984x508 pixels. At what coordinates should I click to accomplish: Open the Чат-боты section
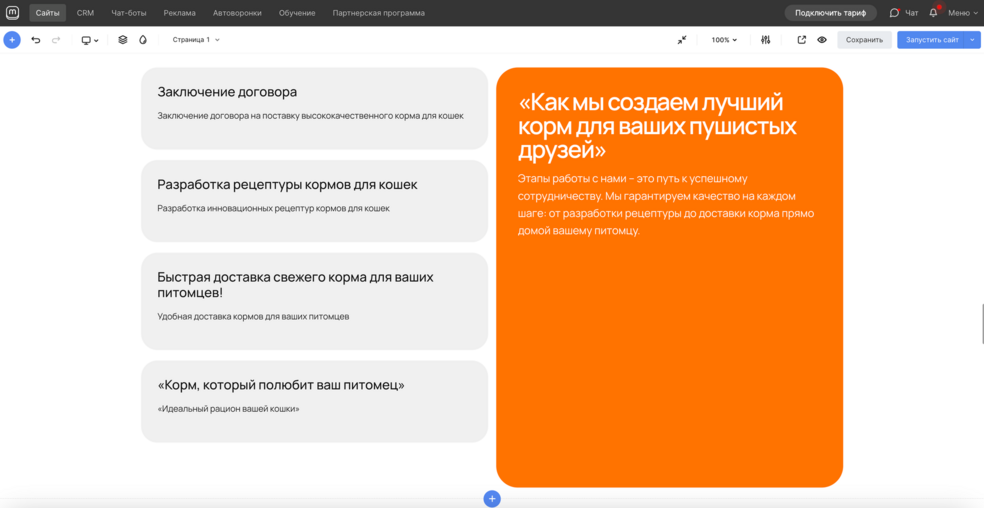click(x=129, y=13)
